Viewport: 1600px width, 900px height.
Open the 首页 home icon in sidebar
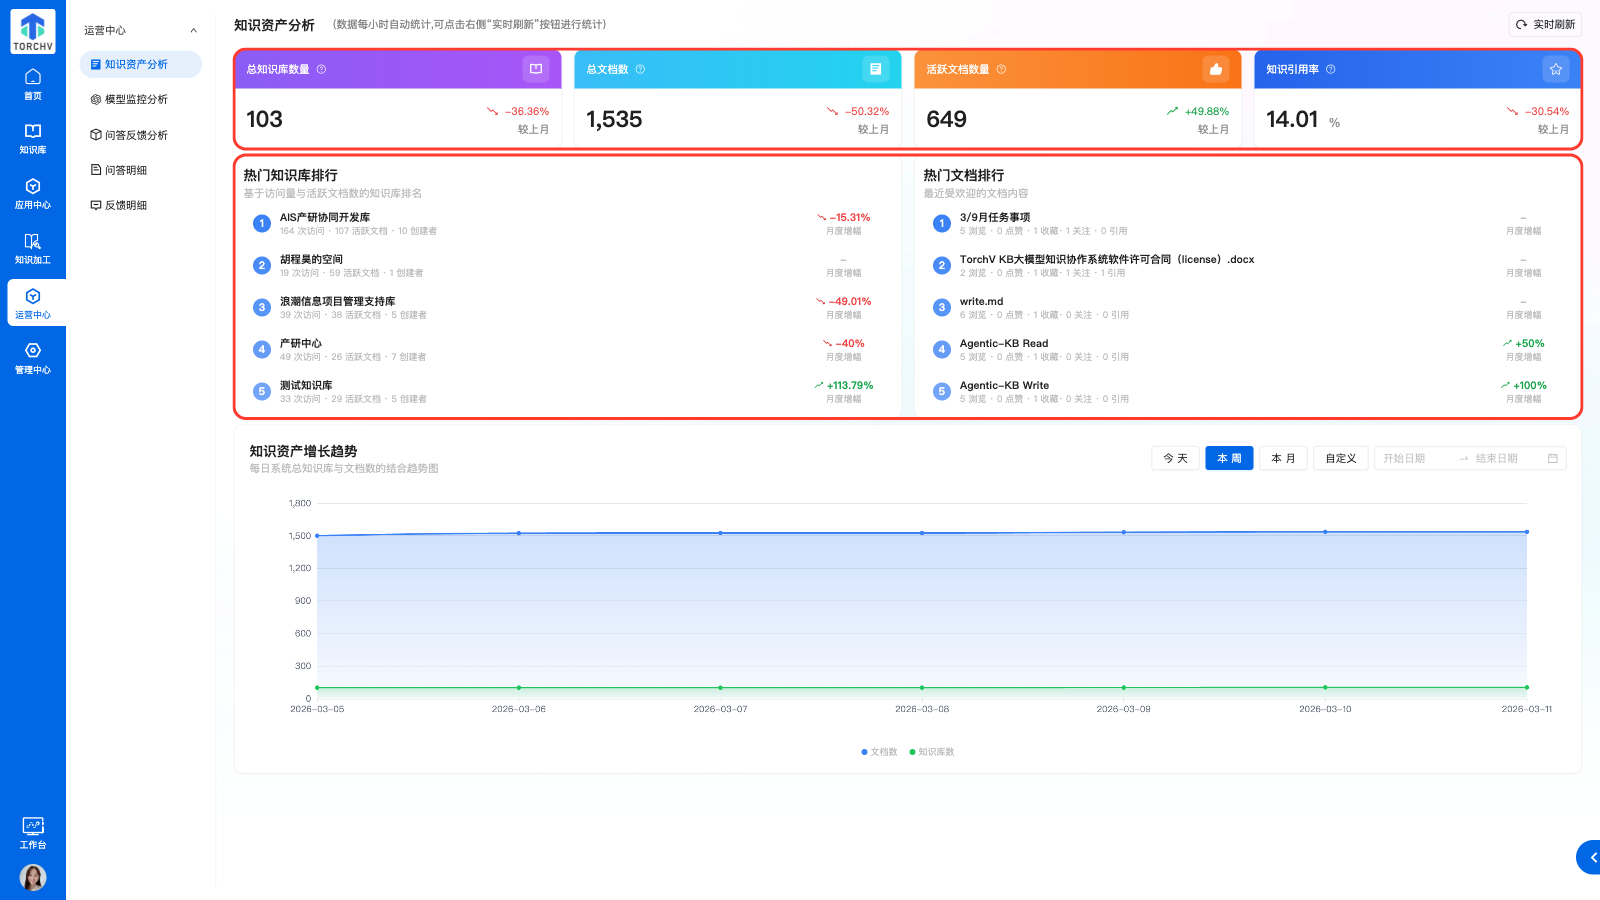(33, 84)
